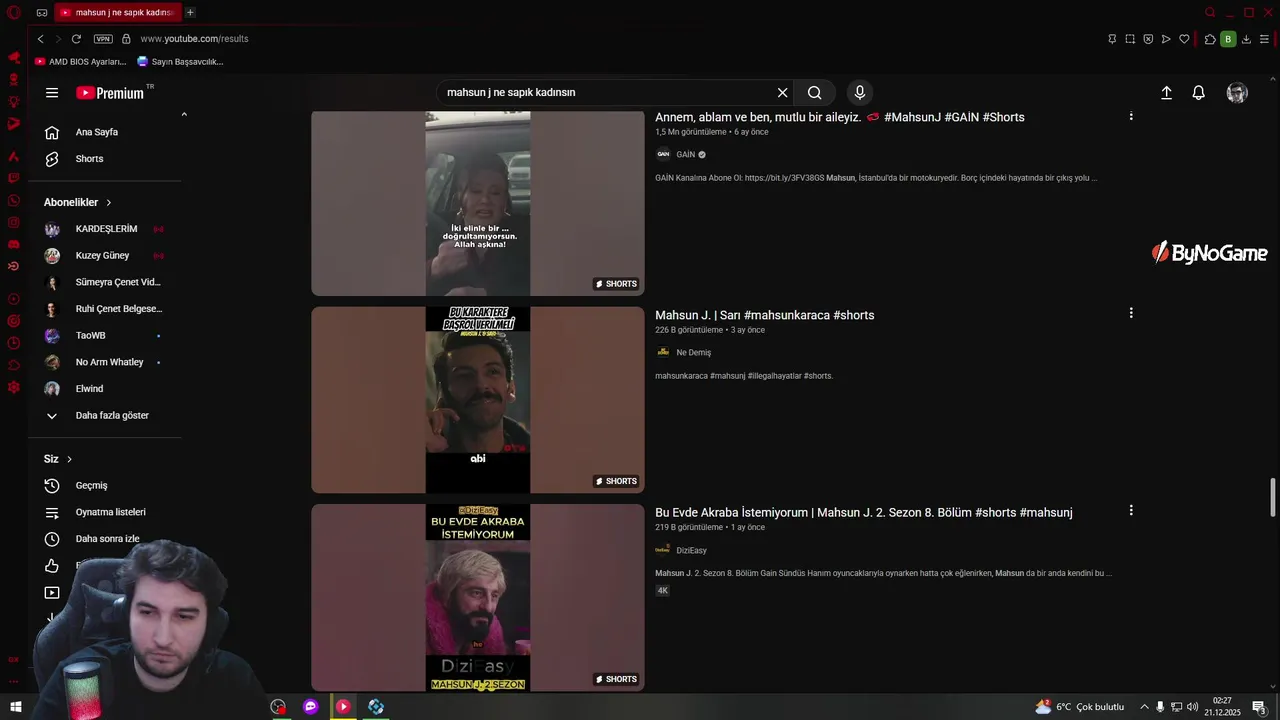The image size is (1280, 720).
Task: Open the KARDEŞLERİM channel subscription
Action: (105, 229)
